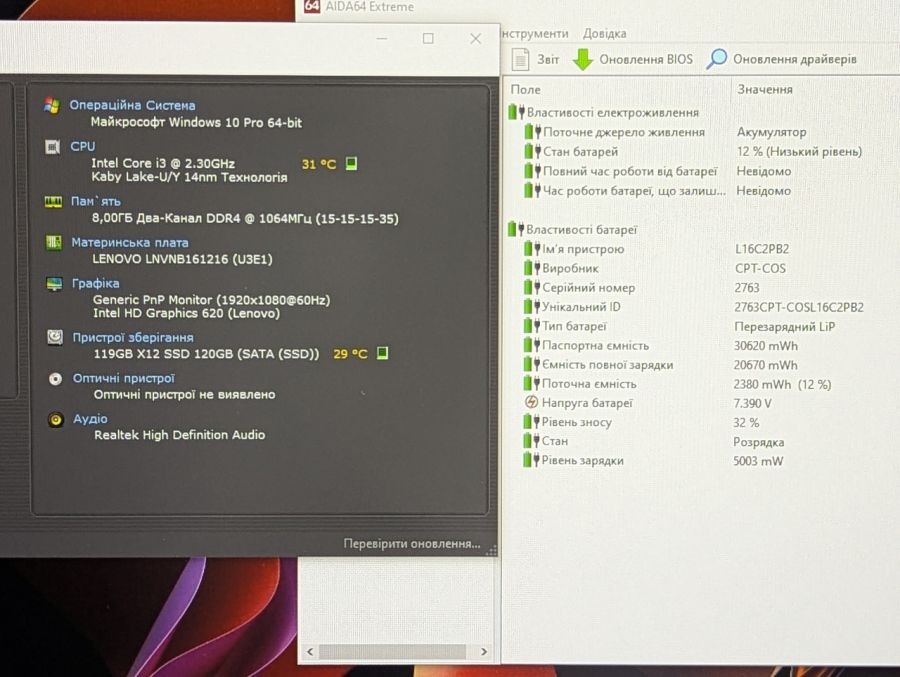Maximize the Speccy window
The height and width of the screenshot is (677, 900).
pos(428,38)
